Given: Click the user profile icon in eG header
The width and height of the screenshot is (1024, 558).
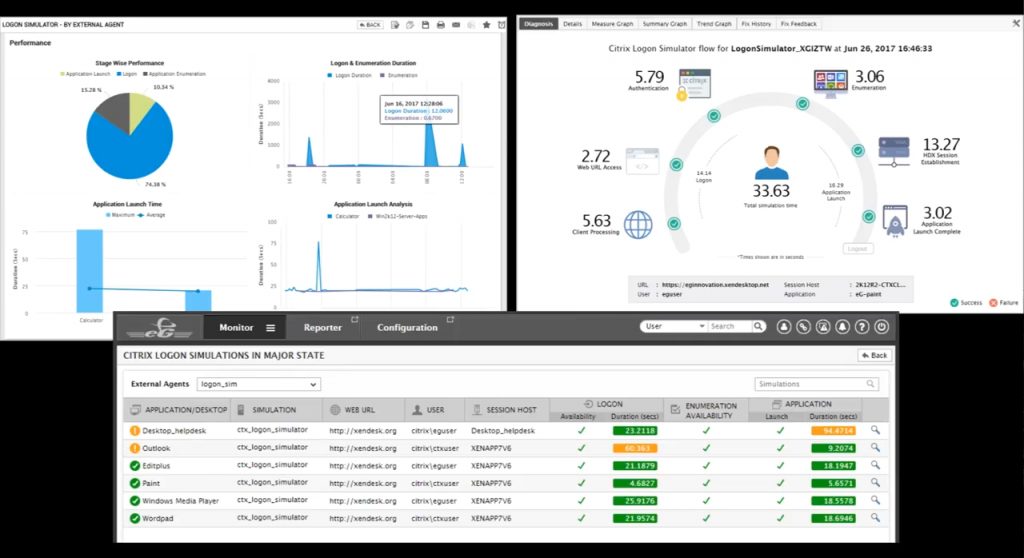Looking at the screenshot, I should 784,326.
